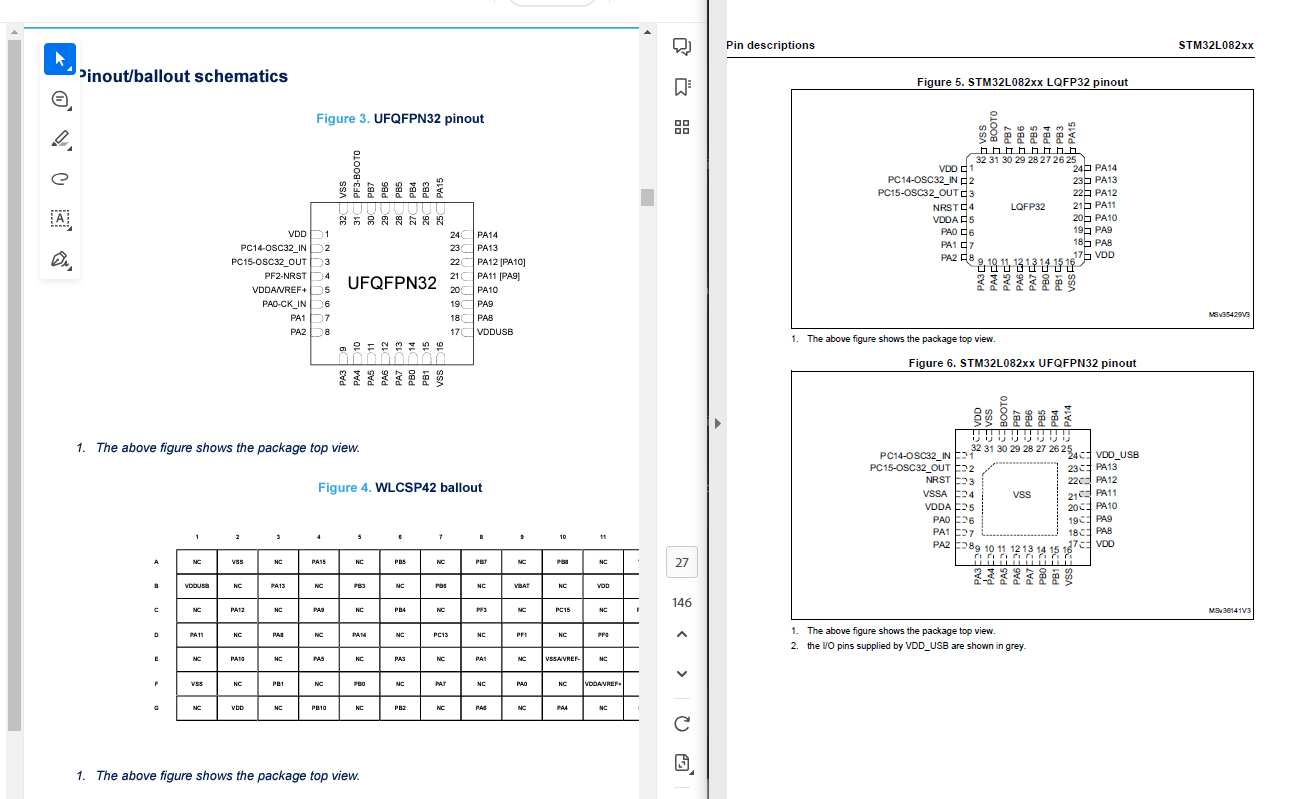
Task: Click the export page icon at sidebar bottom
Action: pyautogui.click(x=681, y=762)
